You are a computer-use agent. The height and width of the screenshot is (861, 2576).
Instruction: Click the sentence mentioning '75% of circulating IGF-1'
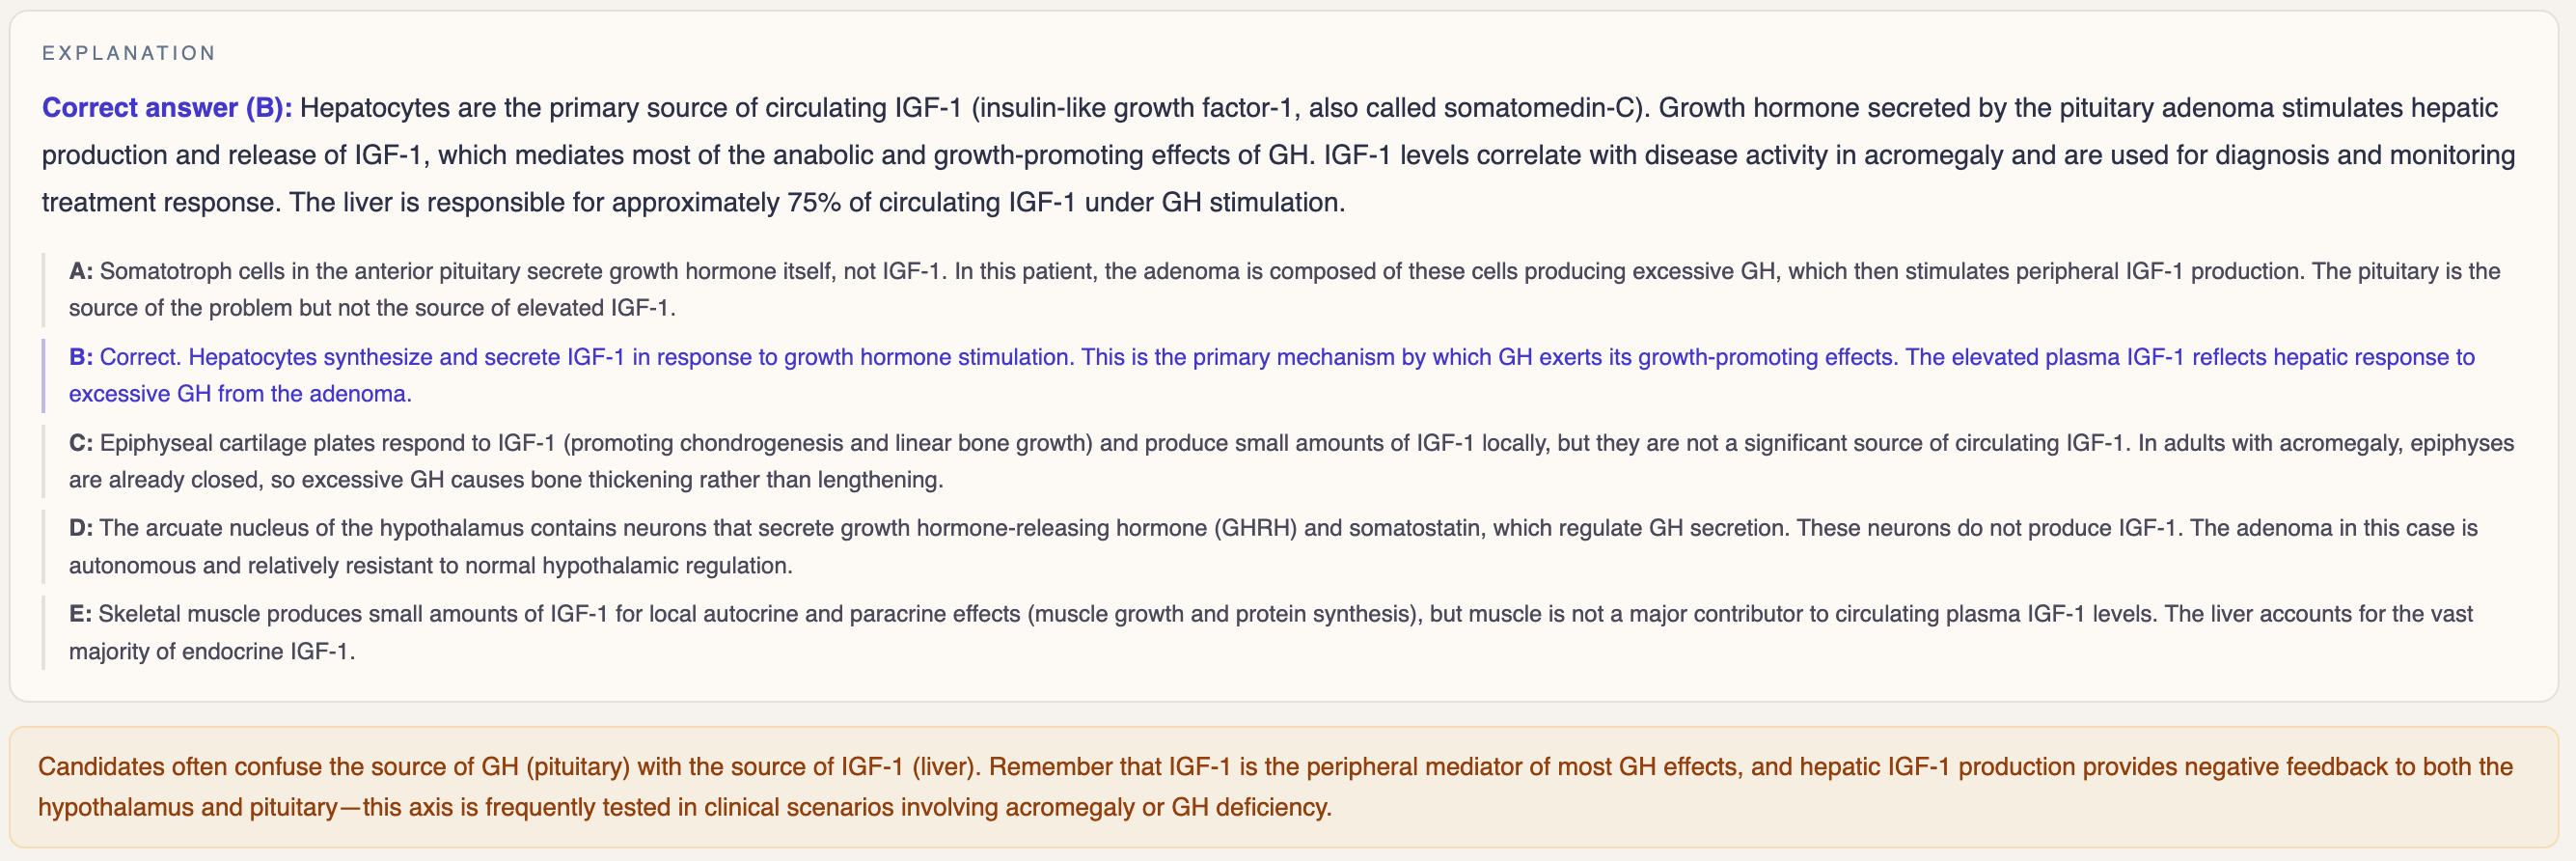817,203
